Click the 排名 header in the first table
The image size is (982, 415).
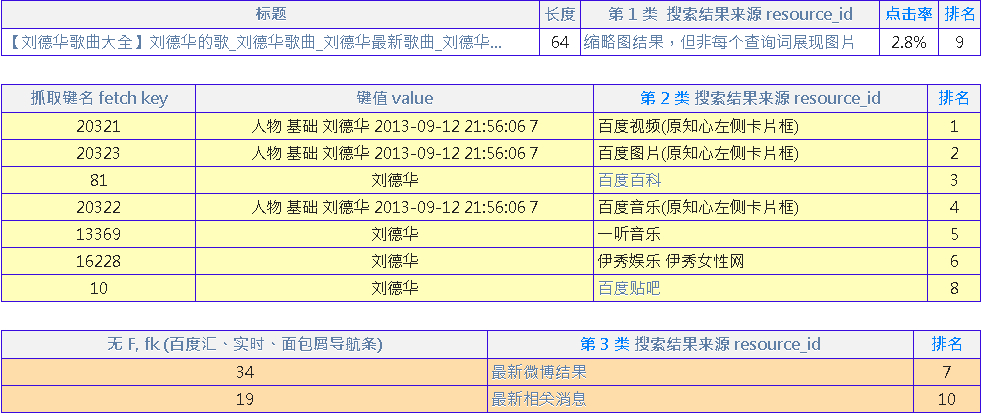tap(960, 14)
